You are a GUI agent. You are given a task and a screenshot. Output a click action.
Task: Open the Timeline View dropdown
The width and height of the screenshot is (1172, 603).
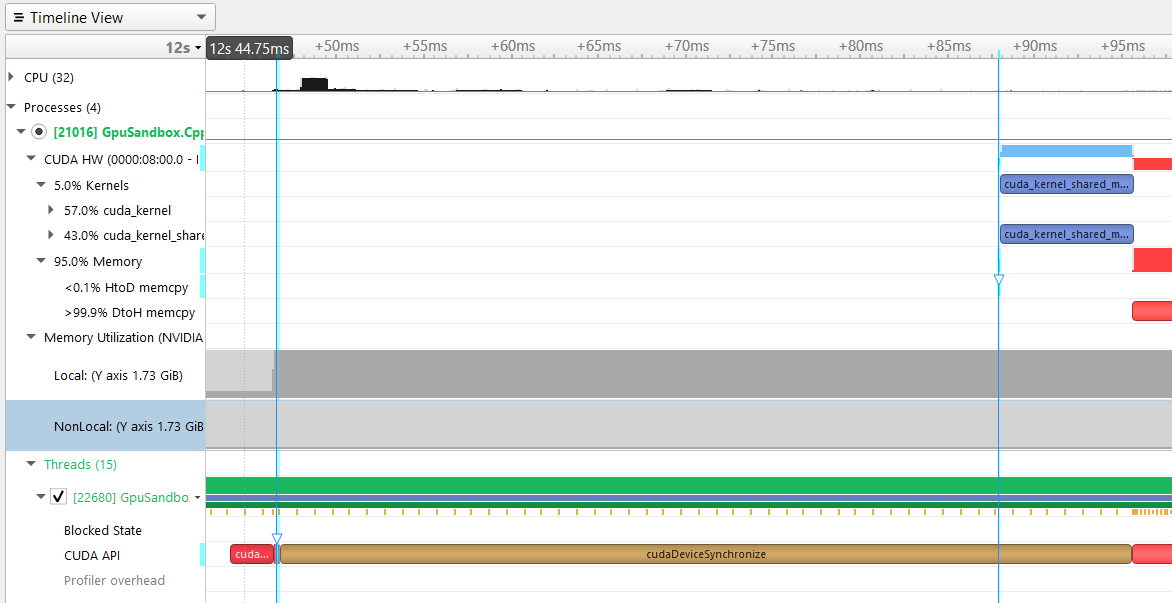pos(110,17)
